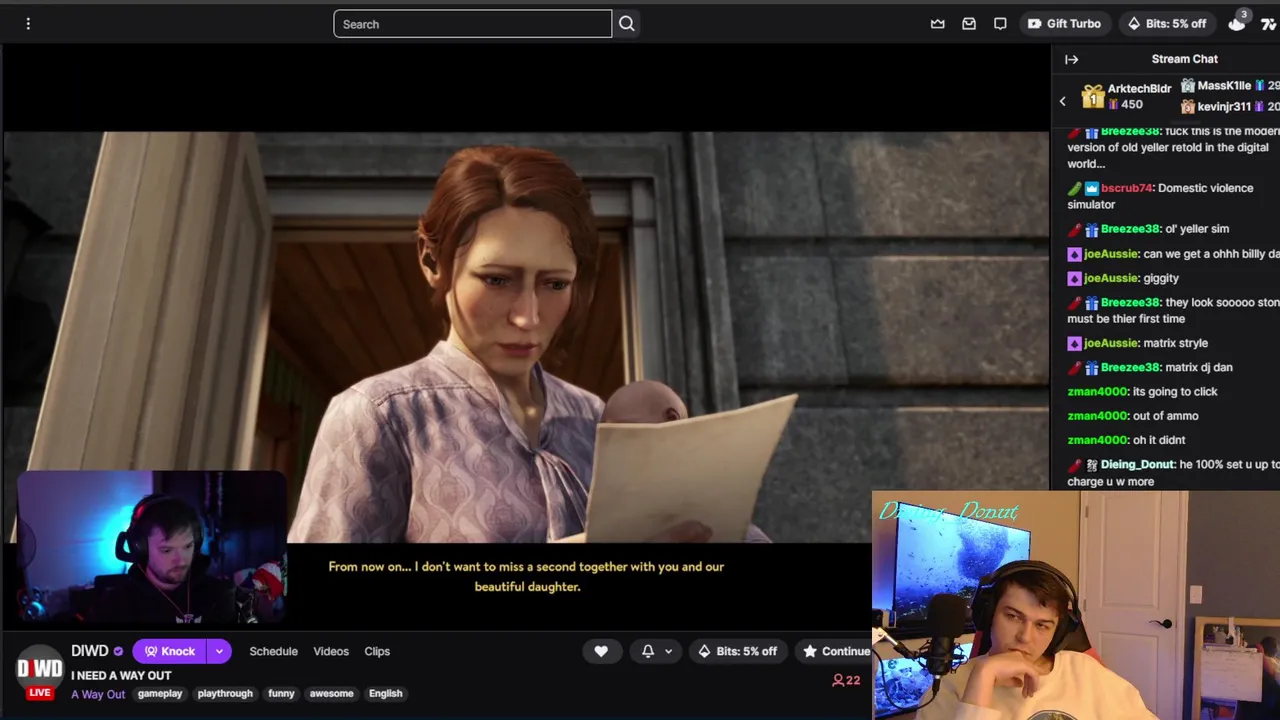Open the three-dot menu at top left
Screen dimensions: 1280x720
tap(28, 23)
